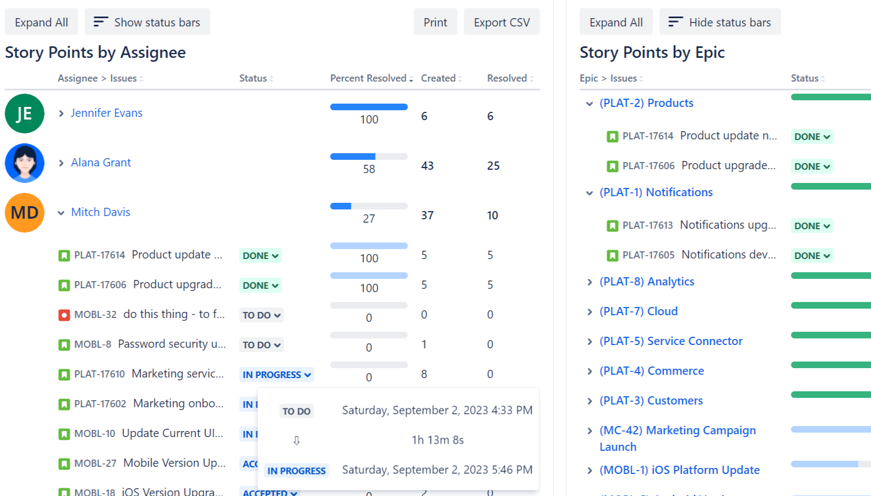Screen dimensions: 871x496
Task: Collapse the (PLAT-2) Products epic
Action: click(x=589, y=103)
